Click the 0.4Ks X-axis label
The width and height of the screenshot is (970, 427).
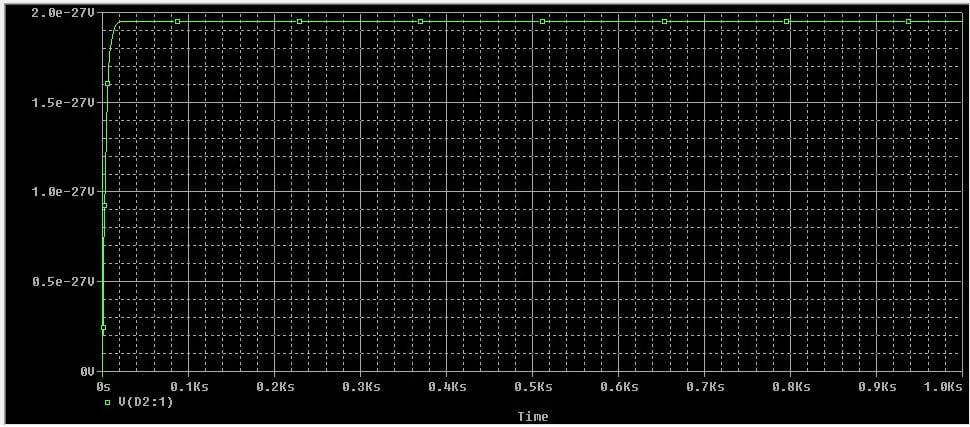446,386
